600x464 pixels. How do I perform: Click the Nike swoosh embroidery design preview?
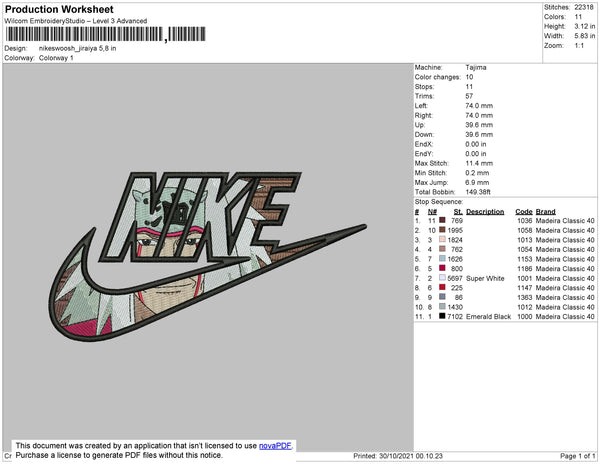(207, 256)
